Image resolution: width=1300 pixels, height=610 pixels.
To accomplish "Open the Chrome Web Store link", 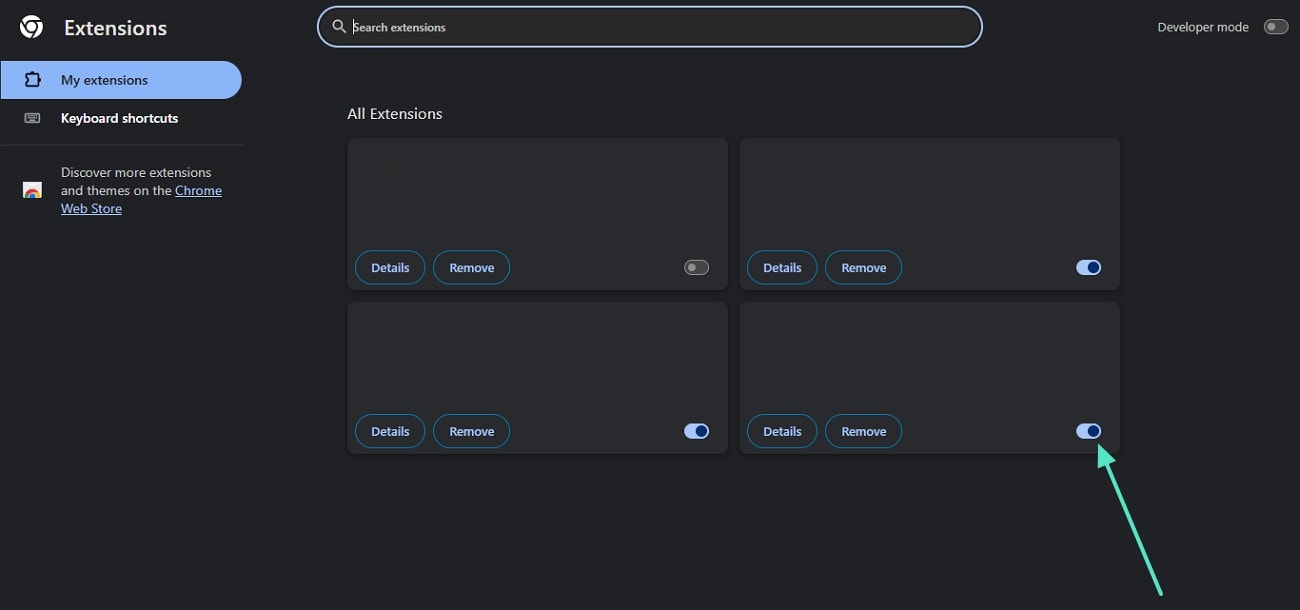I will point(198,191).
